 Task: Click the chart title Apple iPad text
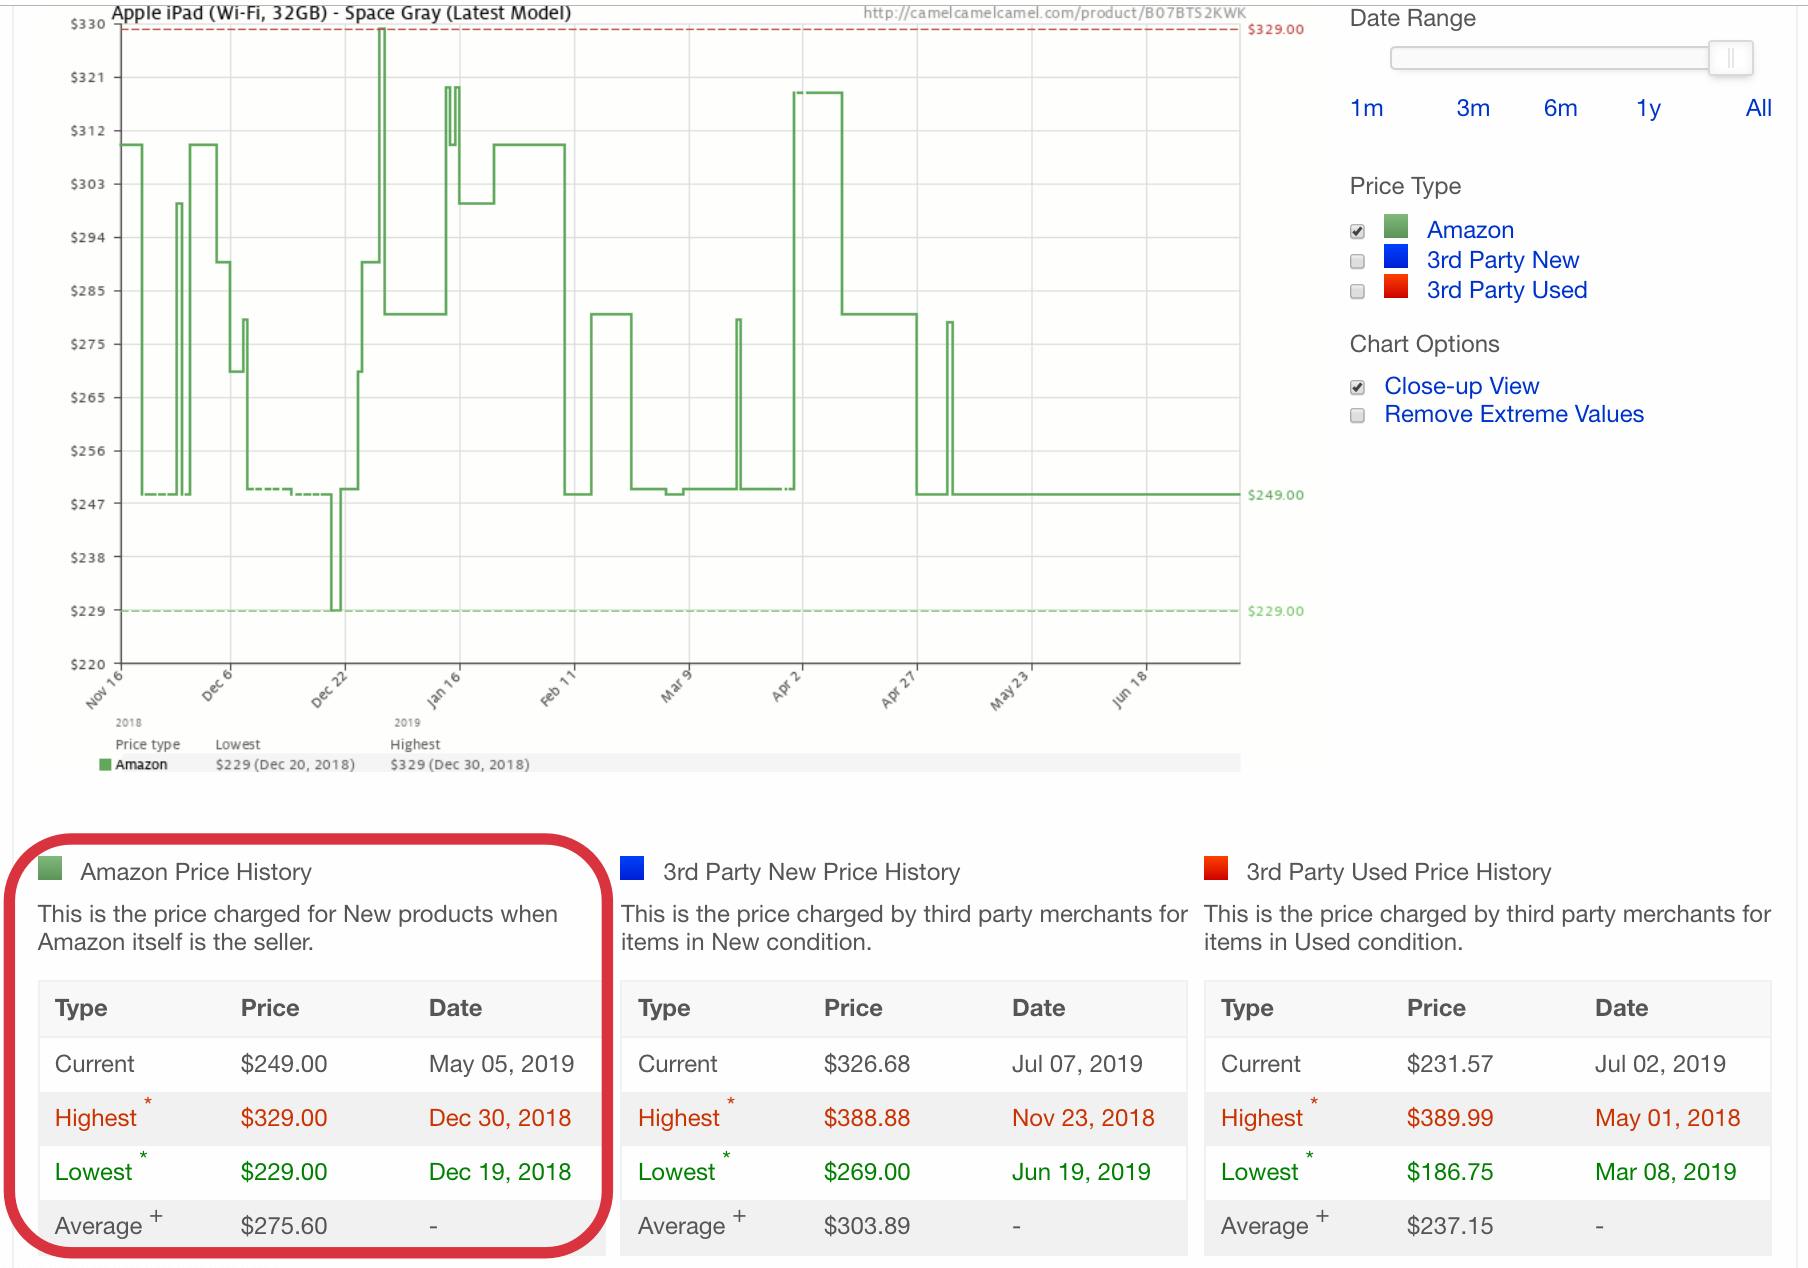(x=341, y=13)
